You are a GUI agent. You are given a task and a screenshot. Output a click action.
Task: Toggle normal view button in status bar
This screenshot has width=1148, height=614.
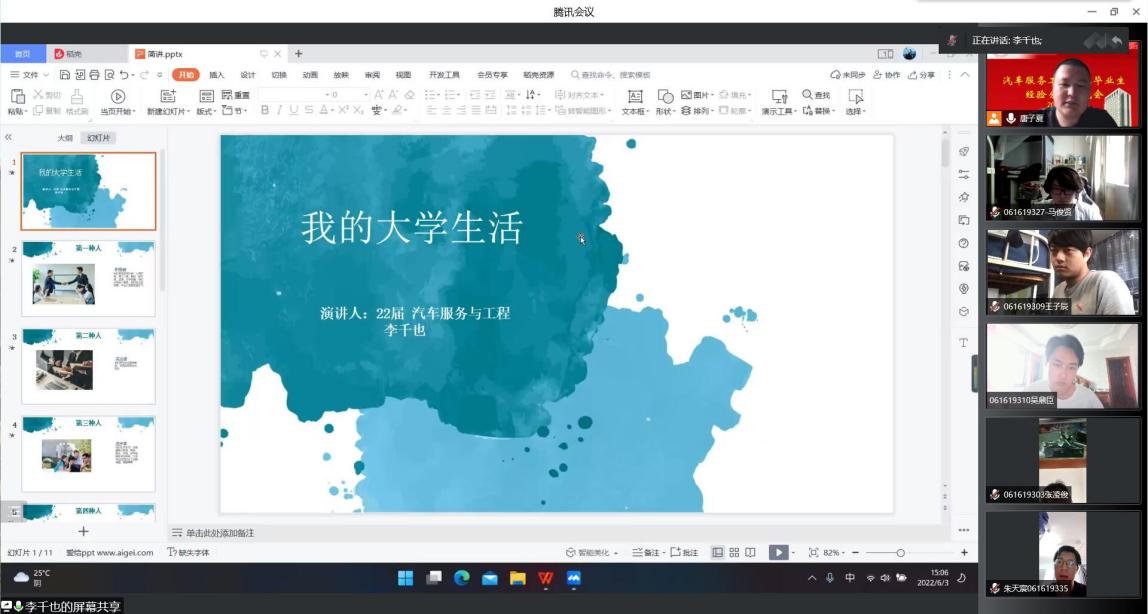point(717,552)
